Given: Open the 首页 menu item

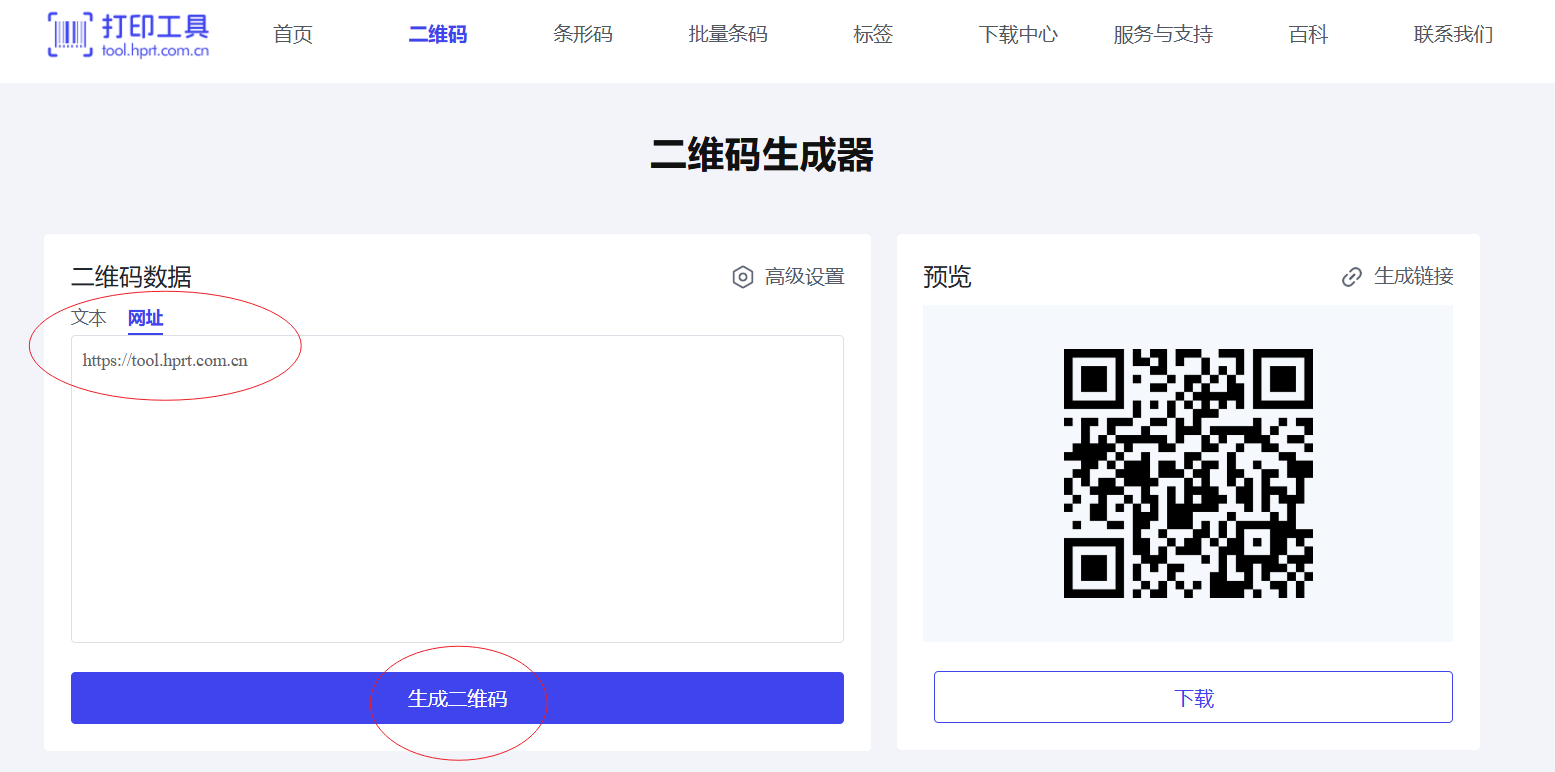Looking at the screenshot, I should [x=293, y=34].
